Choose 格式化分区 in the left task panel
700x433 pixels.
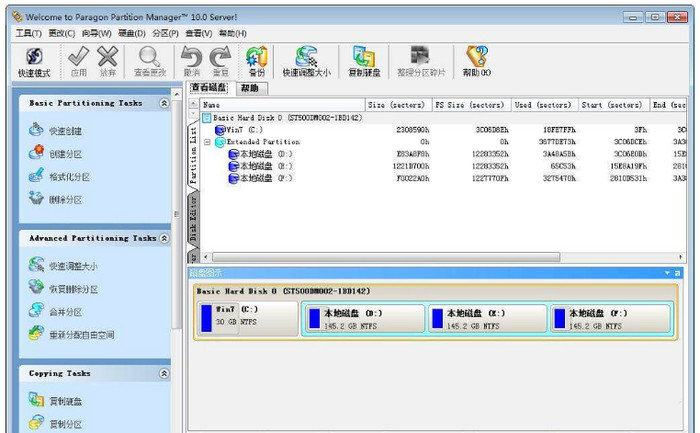[68, 177]
